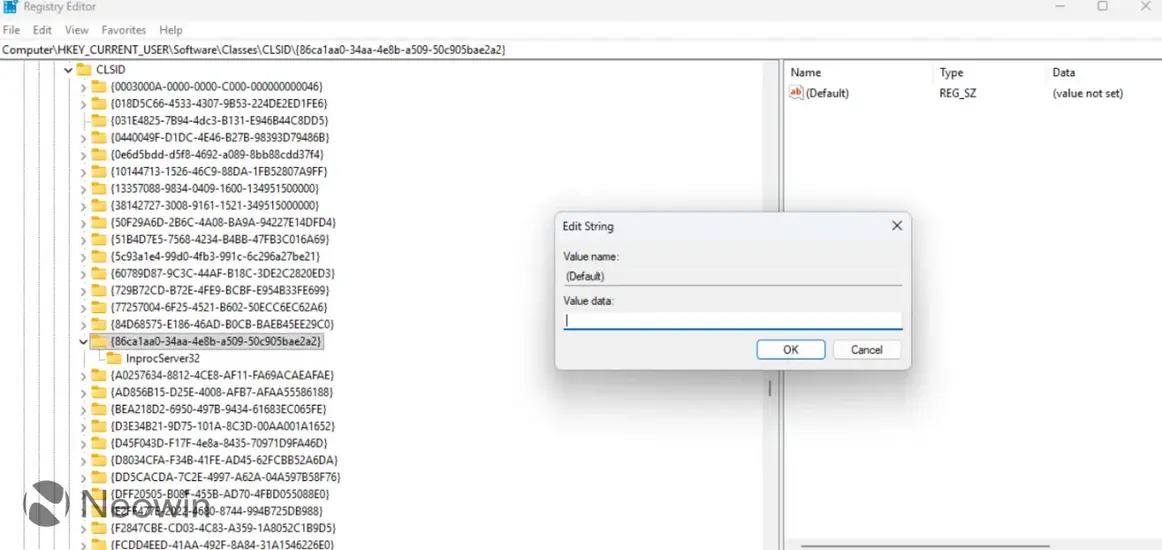Screen dimensions: 1162x550
Task: Open the View menu
Action: pos(76,30)
